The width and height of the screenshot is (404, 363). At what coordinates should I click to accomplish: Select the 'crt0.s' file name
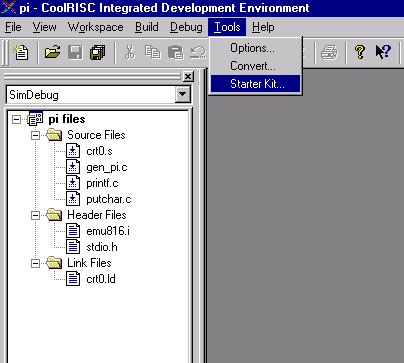pyautogui.click(x=99, y=151)
